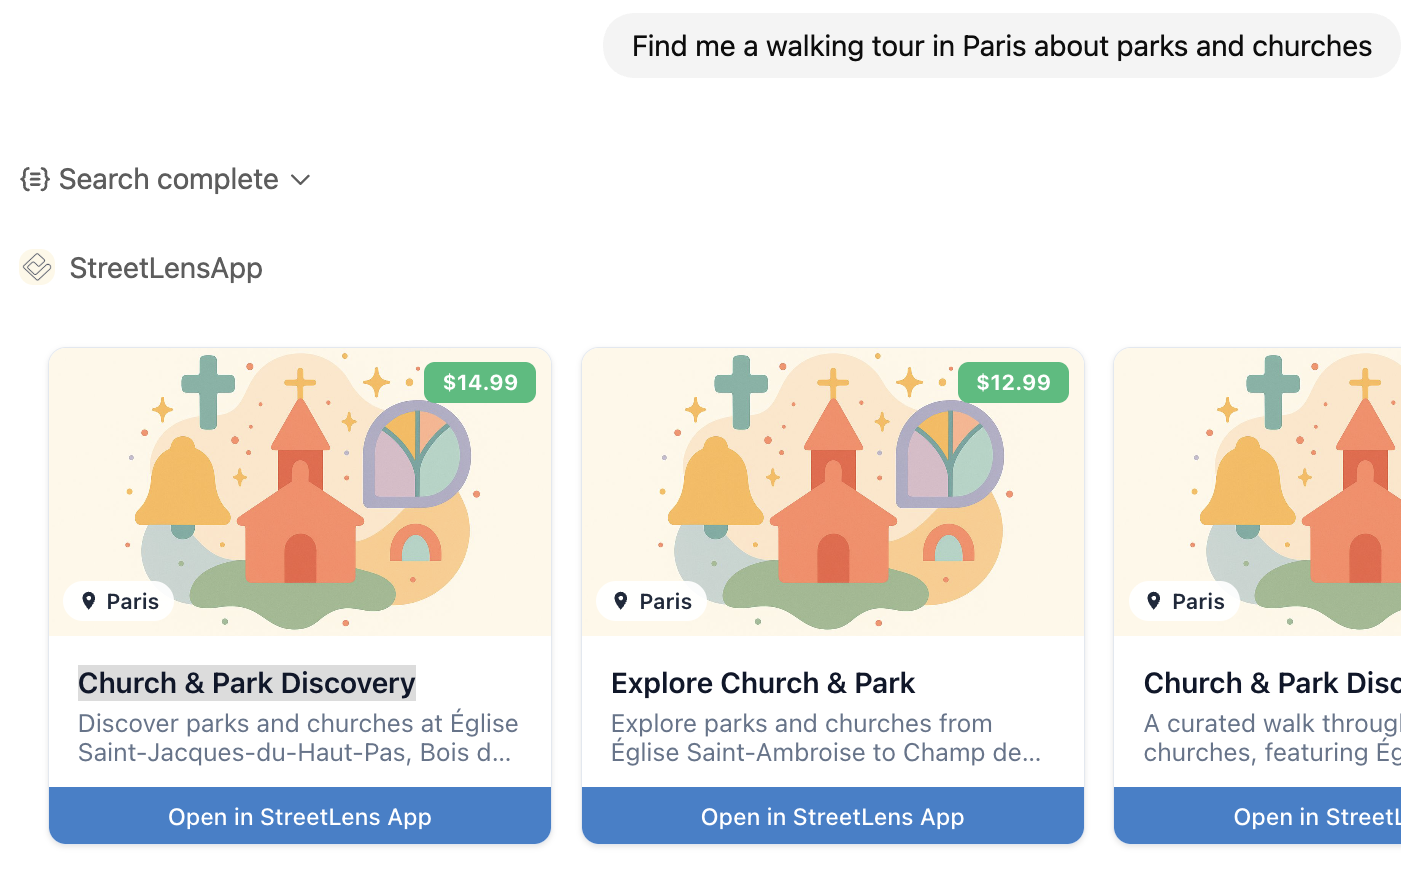Expand the Search complete chevron

click(x=301, y=180)
